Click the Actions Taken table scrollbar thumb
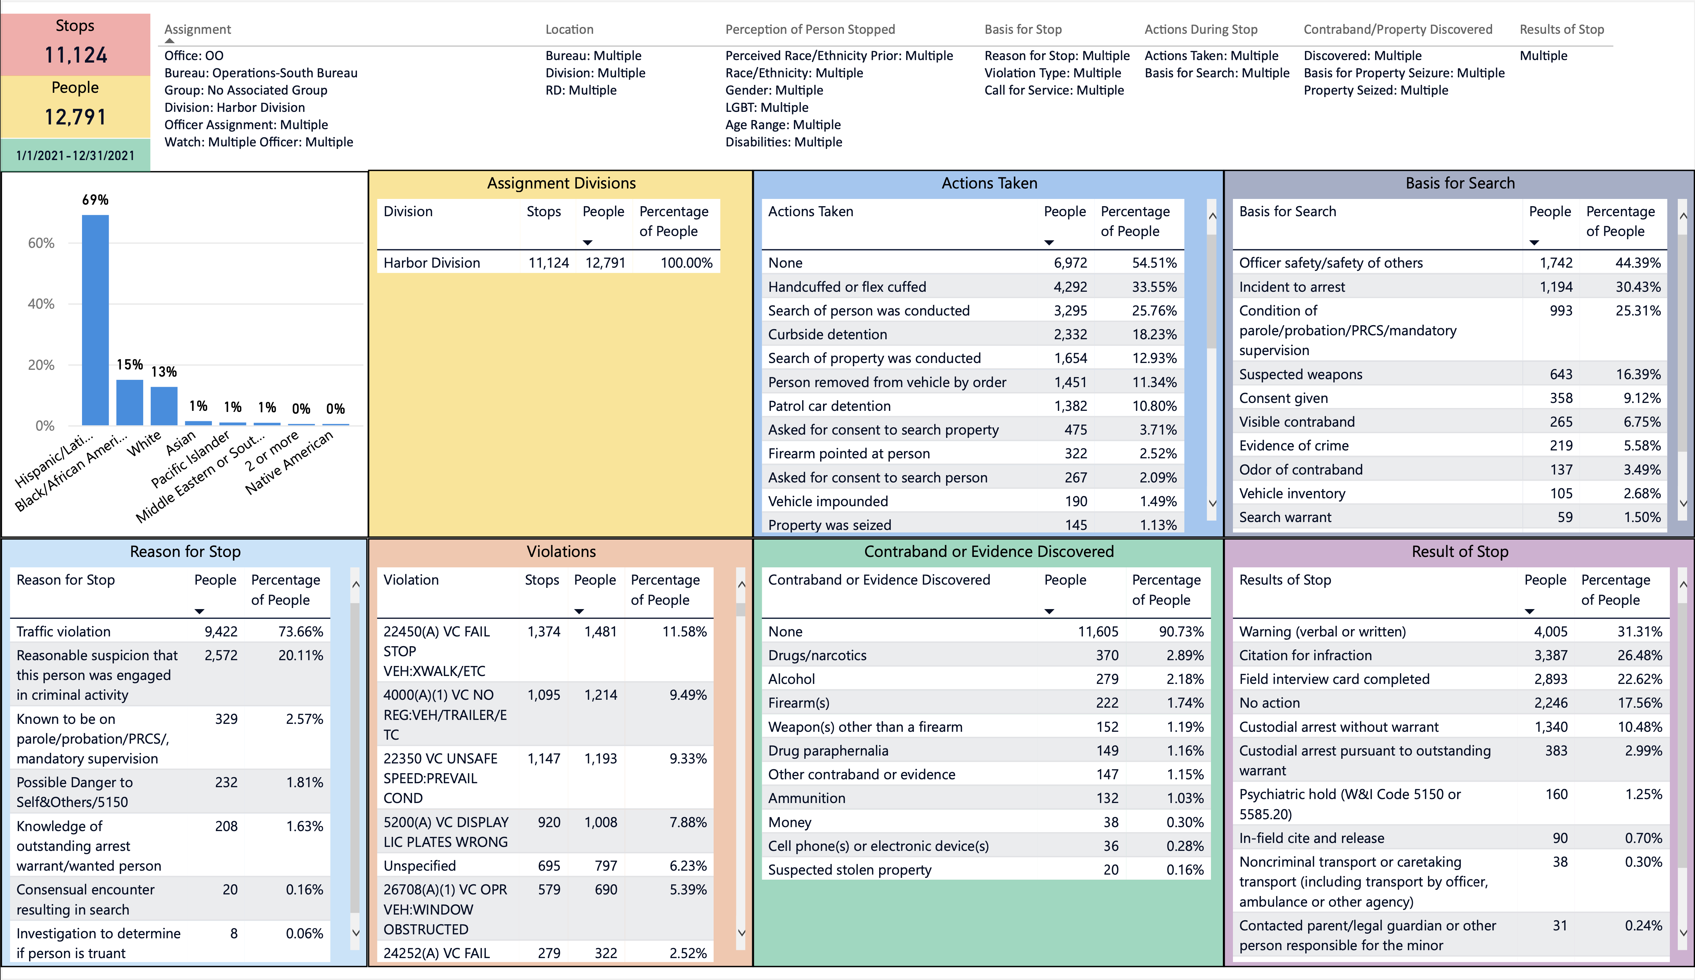The image size is (1695, 980). [x=1212, y=290]
